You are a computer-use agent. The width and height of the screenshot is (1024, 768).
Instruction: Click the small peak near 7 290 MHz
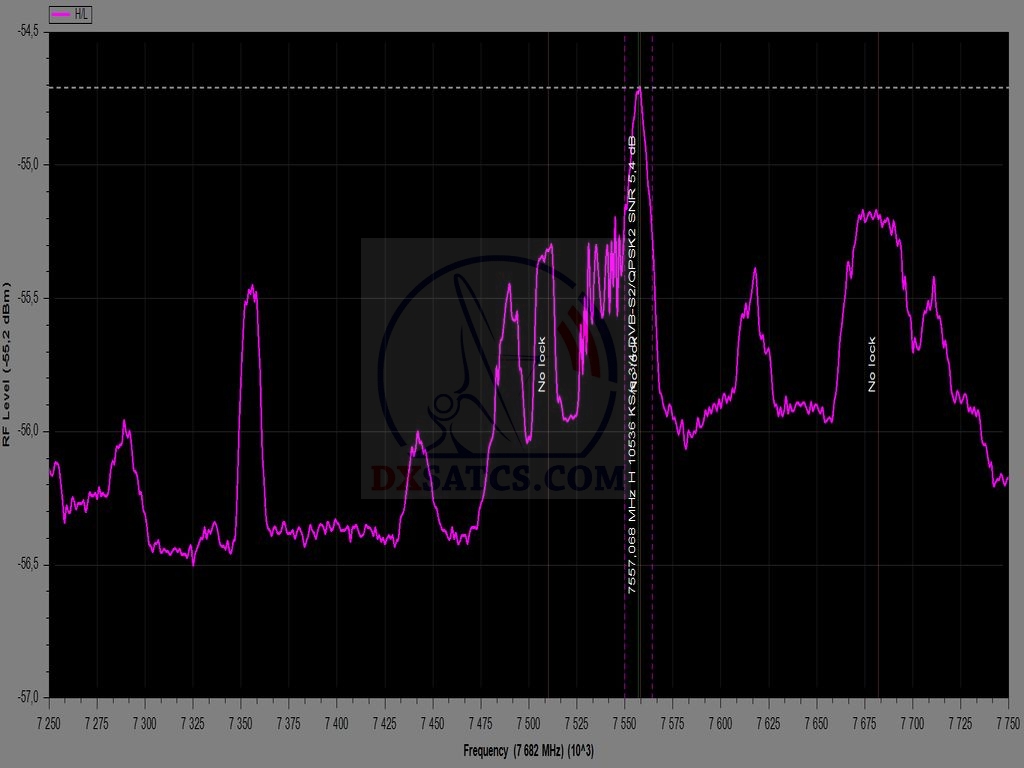tap(125, 424)
